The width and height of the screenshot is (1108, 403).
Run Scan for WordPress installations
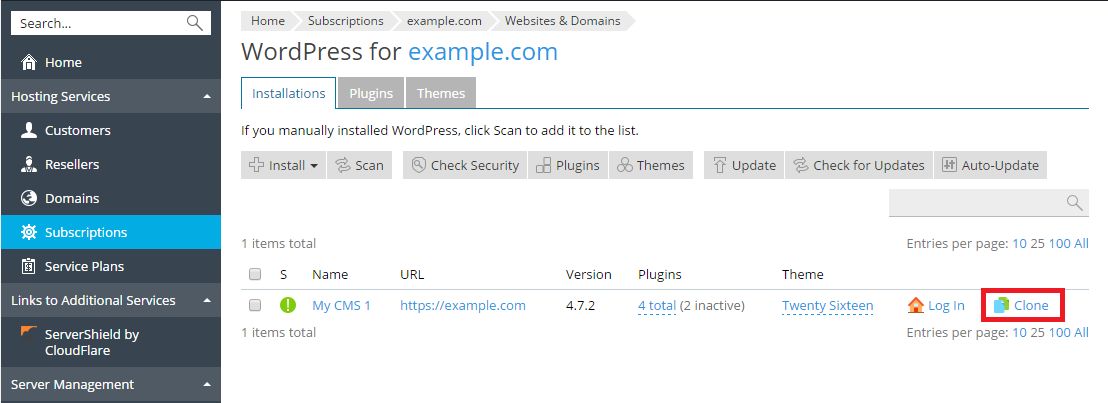coord(359,166)
